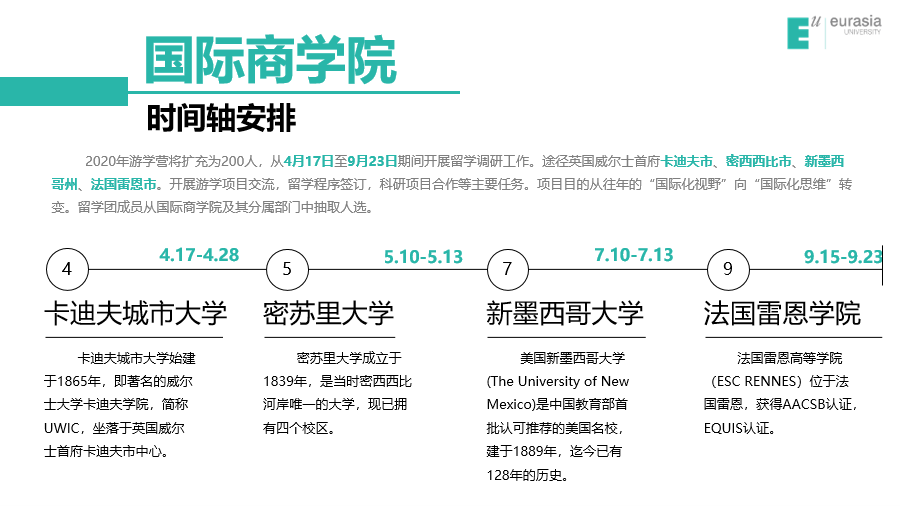Click timeline circle marker 9
The height and width of the screenshot is (506, 900).
[728, 269]
